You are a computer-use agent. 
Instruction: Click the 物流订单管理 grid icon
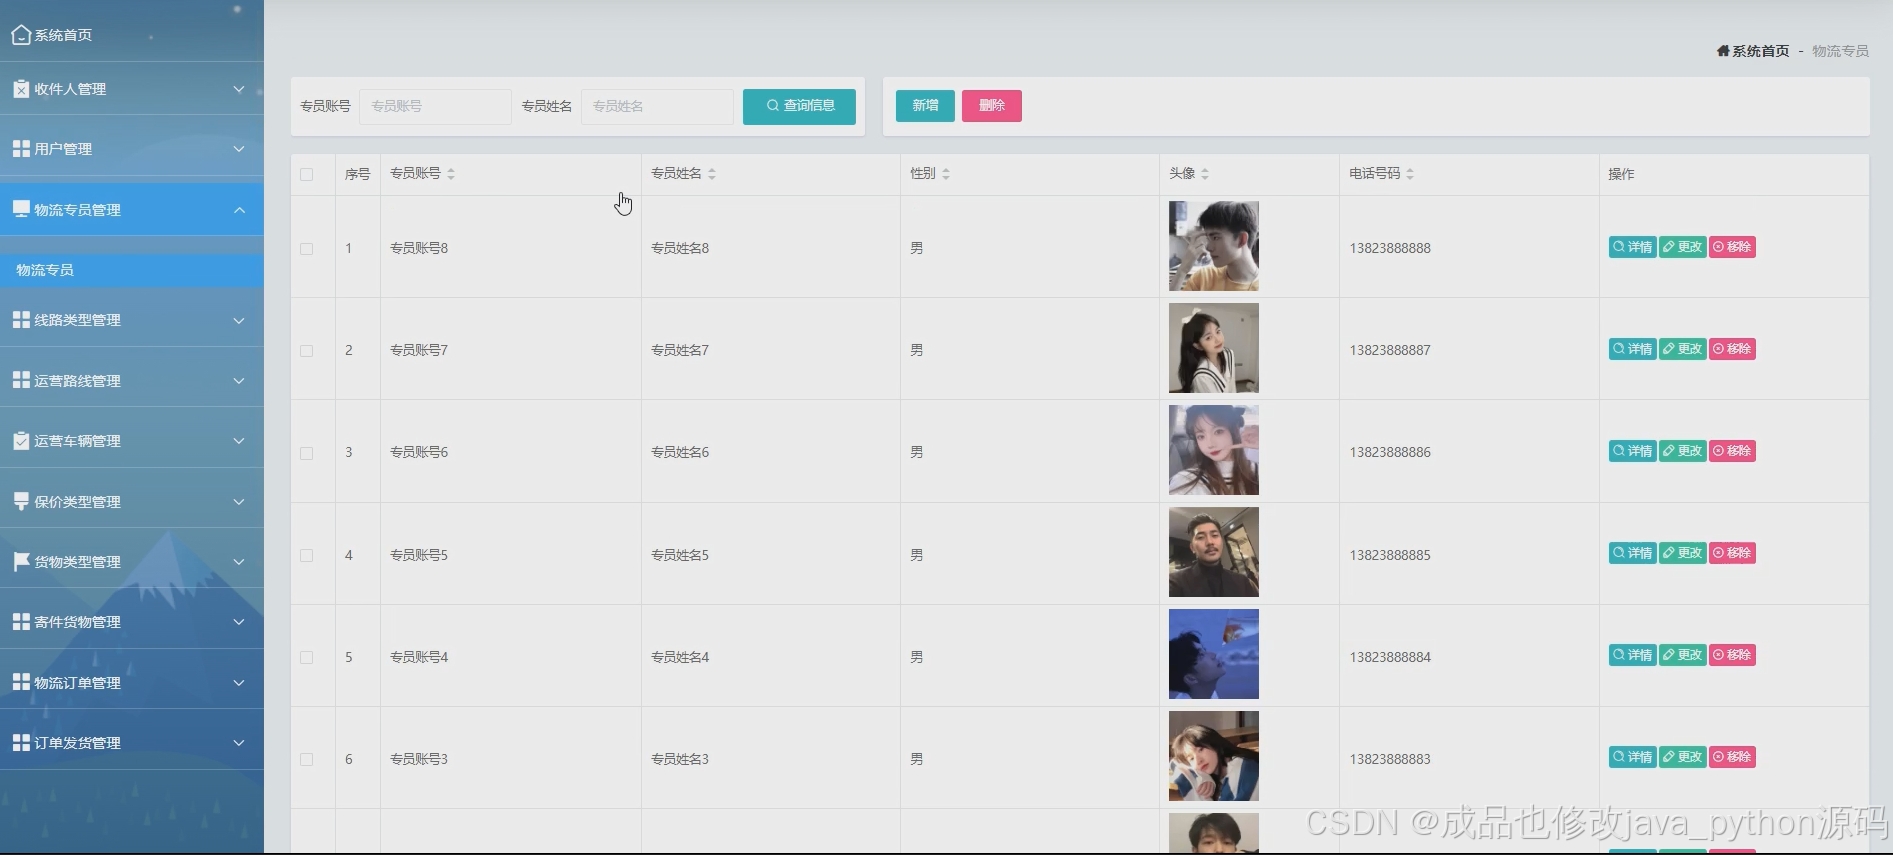tap(21, 682)
